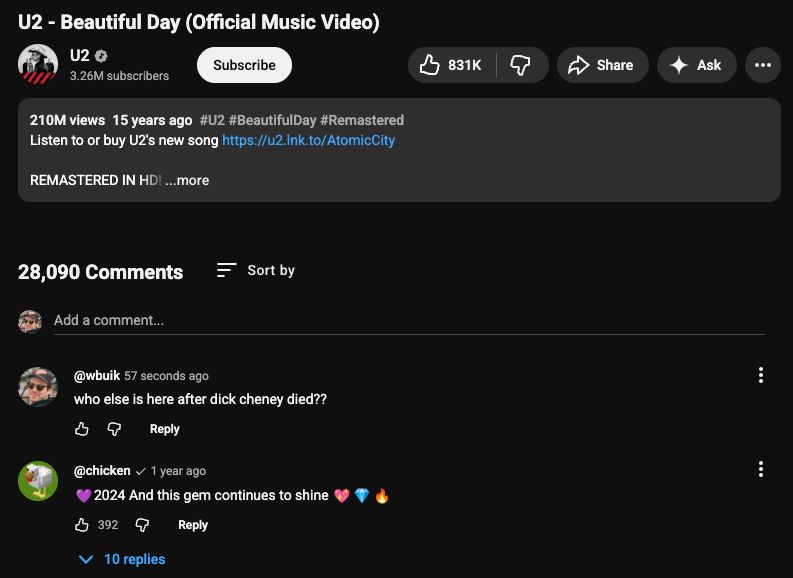Click the Ask button with sparkle icon
This screenshot has height=578, width=793.
pyautogui.click(x=696, y=65)
